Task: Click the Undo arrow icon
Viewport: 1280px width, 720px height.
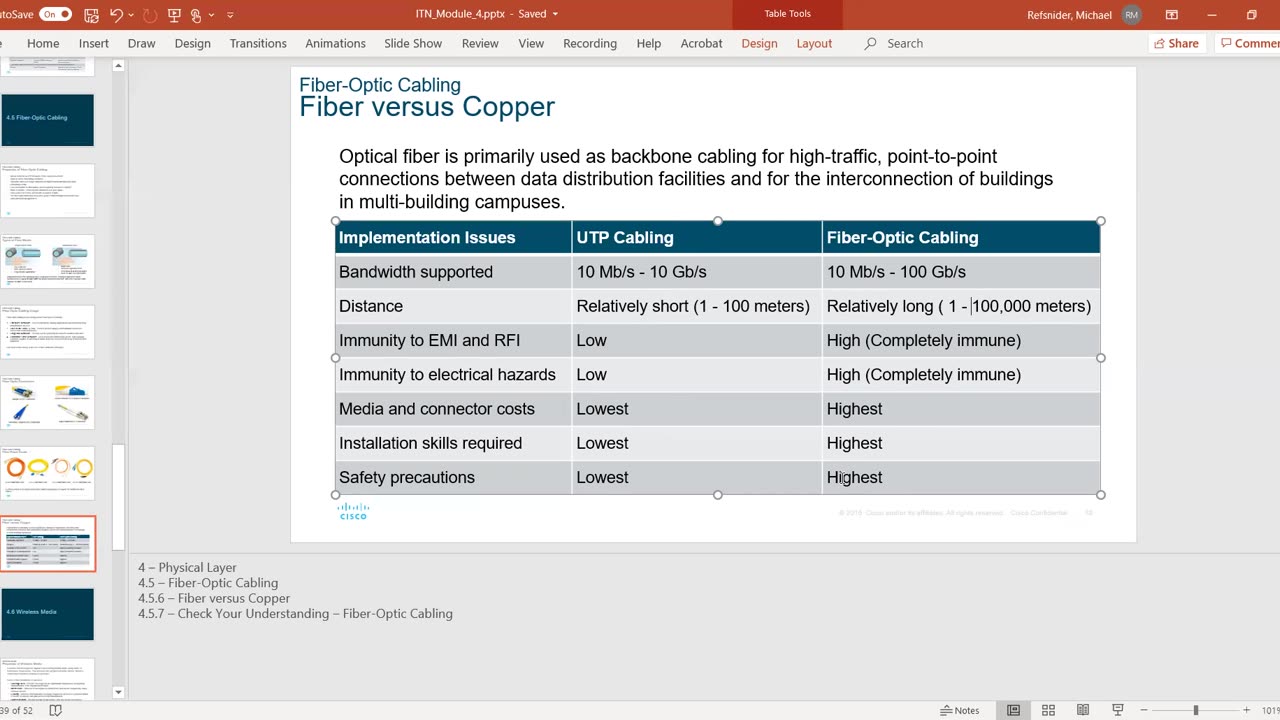Action: point(117,15)
